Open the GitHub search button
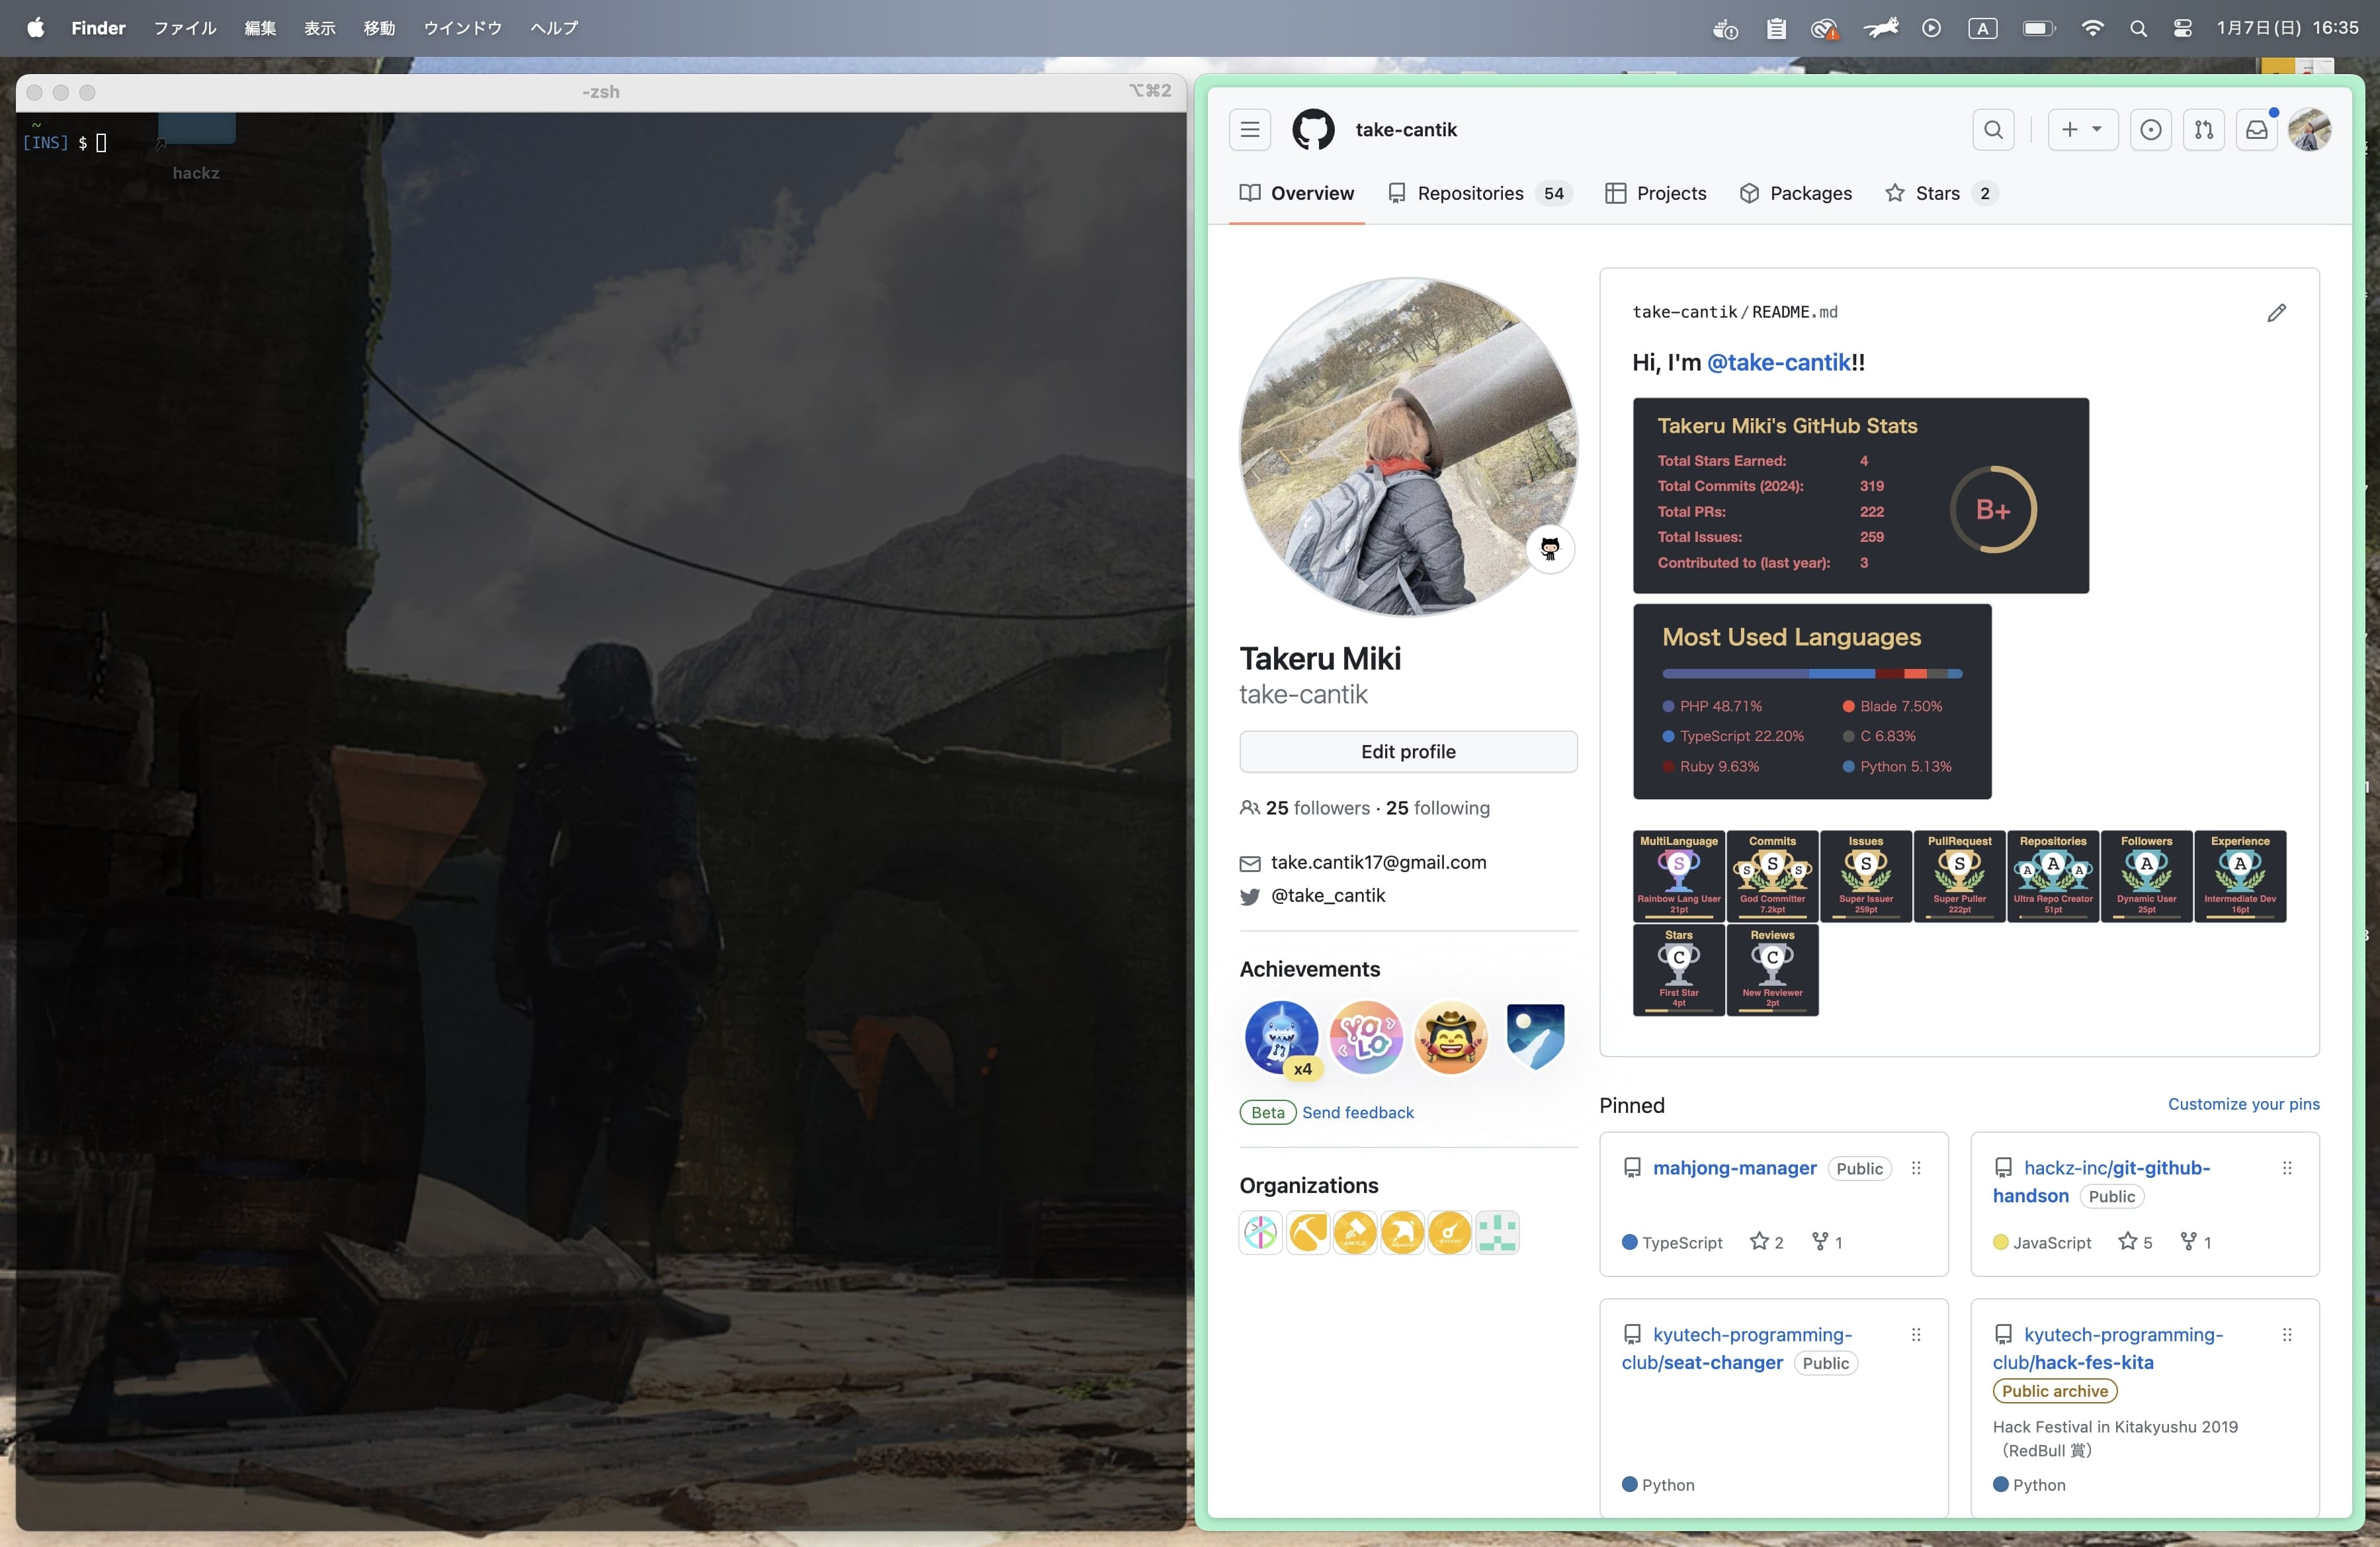Screen dimensions: 2380x1547 click(x=1993, y=130)
